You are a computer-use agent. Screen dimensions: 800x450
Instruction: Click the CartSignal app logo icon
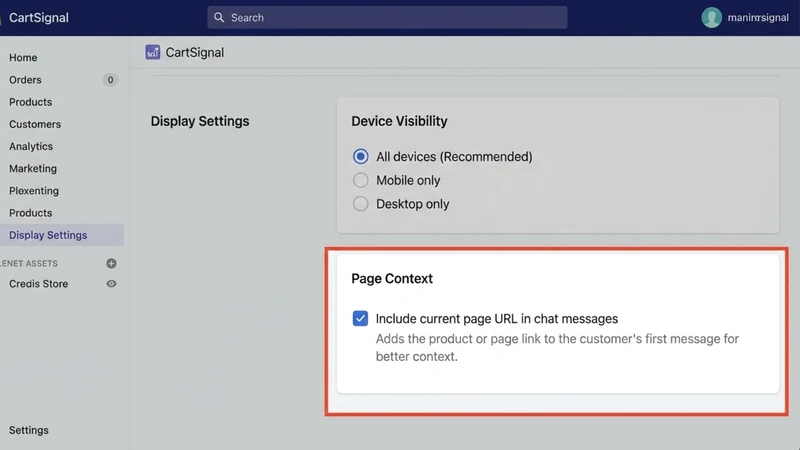pyautogui.click(x=153, y=52)
